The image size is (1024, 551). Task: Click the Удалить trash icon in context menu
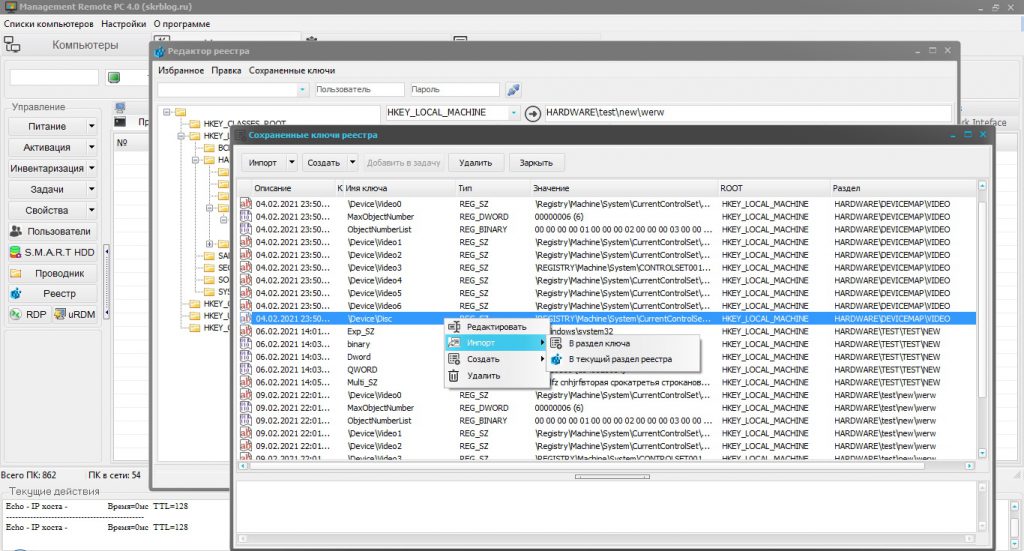[454, 375]
